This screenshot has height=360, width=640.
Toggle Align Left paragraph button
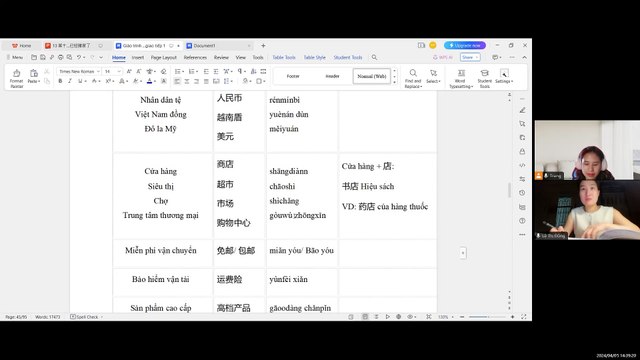click(x=177, y=81)
